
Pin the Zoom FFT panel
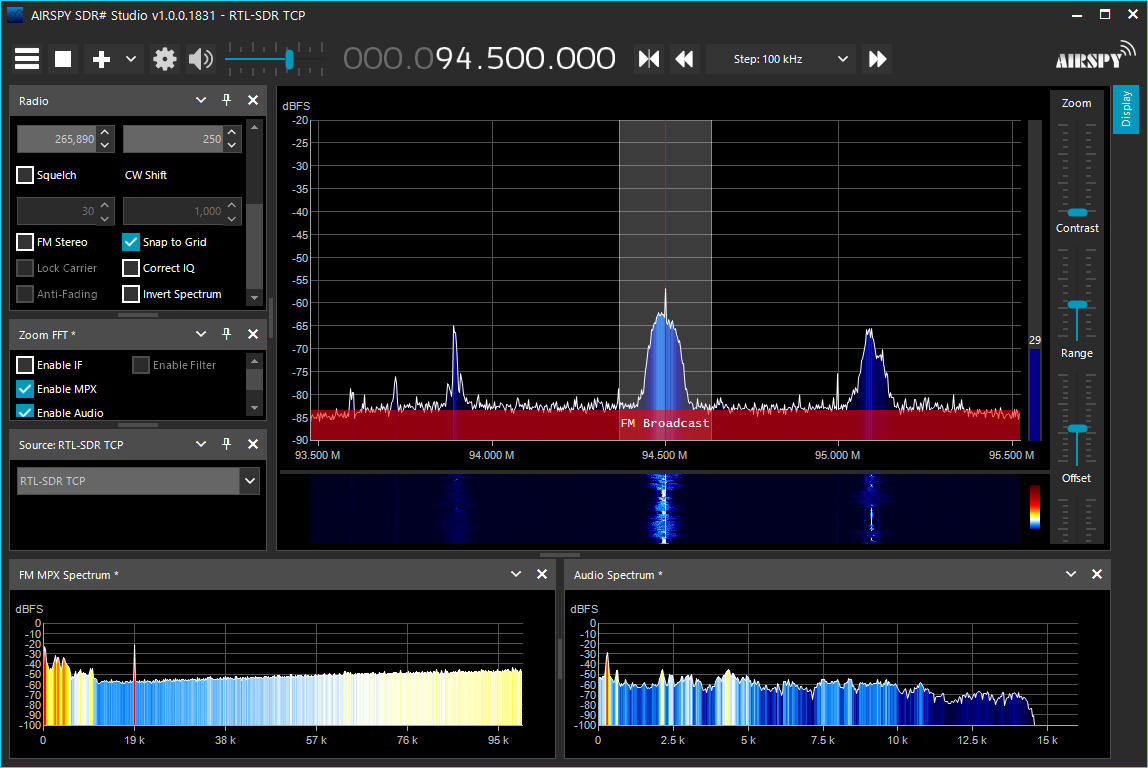pyautogui.click(x=226, y=334)
